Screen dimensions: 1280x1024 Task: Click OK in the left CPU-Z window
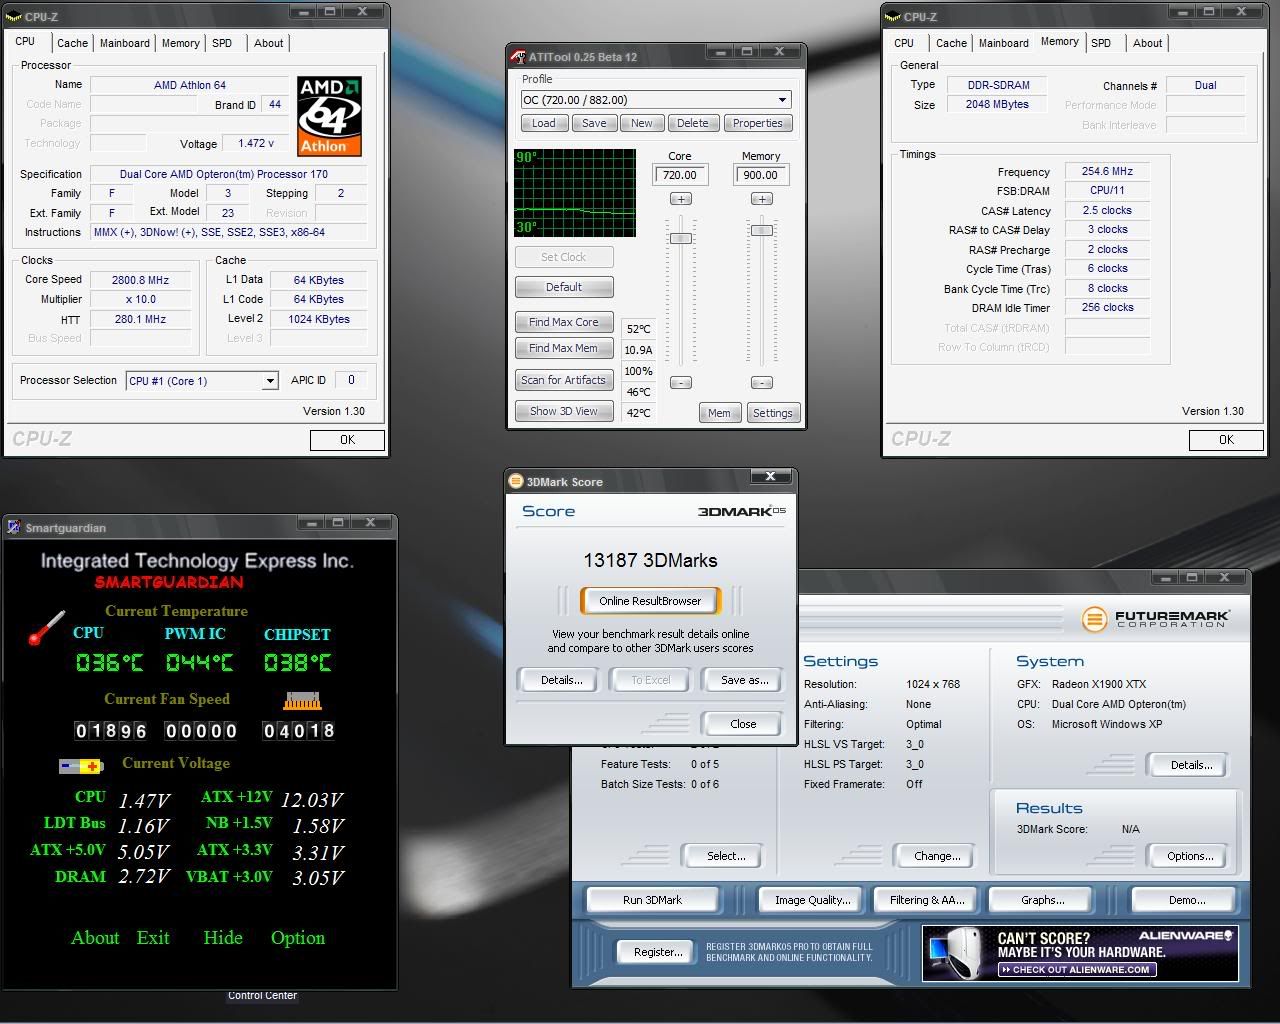coord(347,440)
